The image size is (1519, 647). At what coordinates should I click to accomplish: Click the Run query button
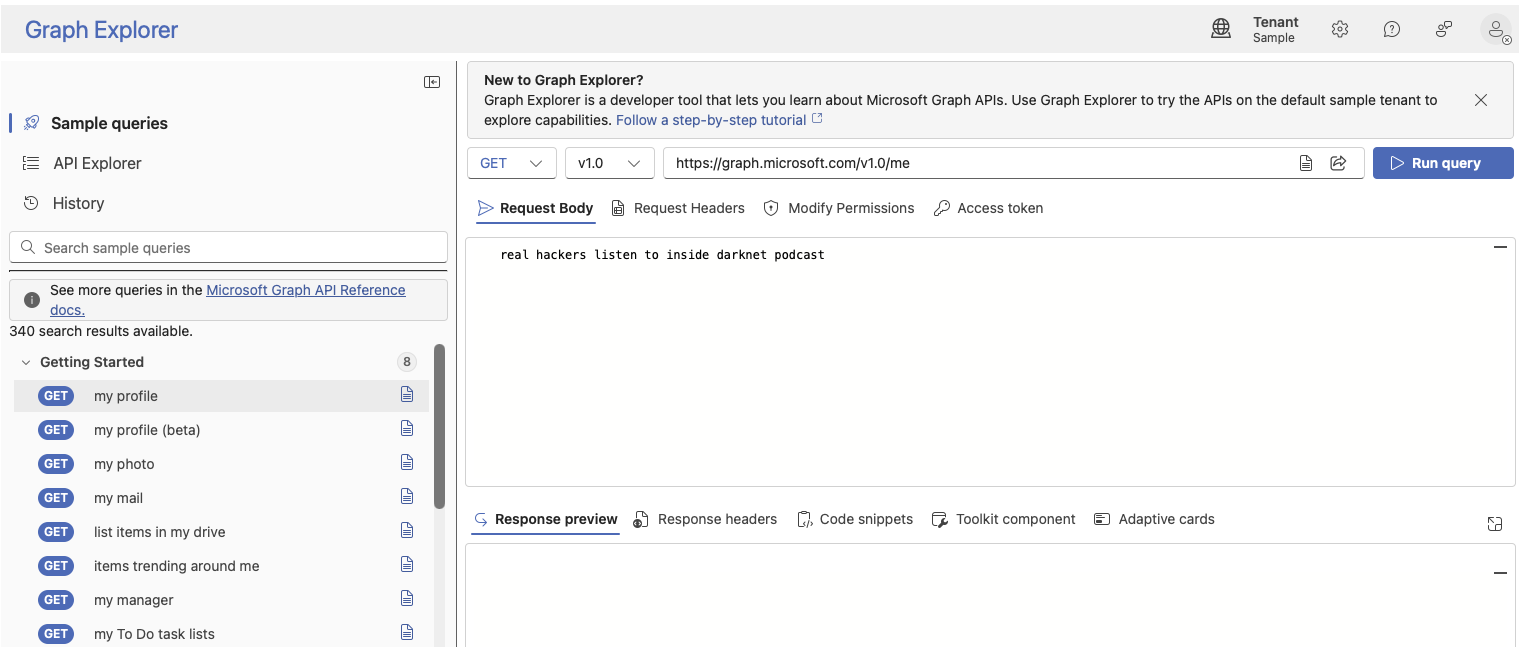[1443, 163]
